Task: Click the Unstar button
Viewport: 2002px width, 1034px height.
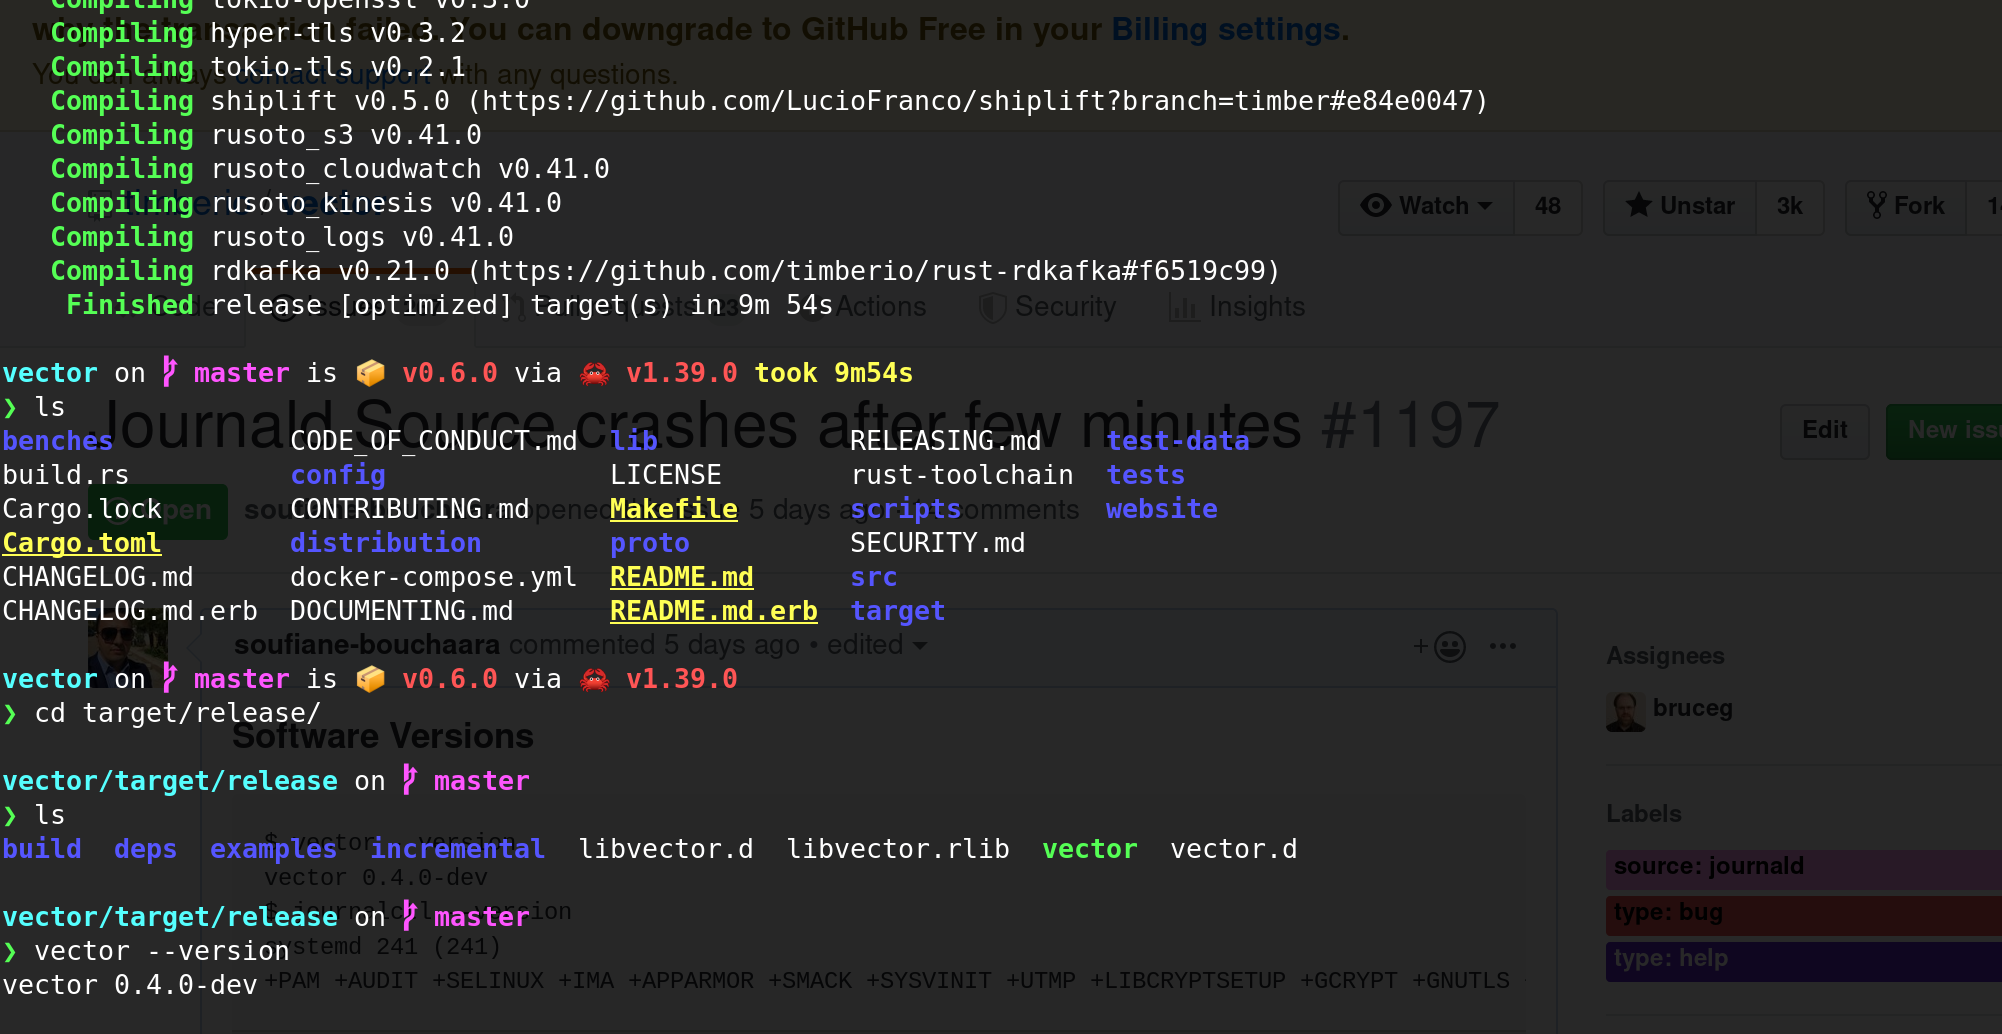Action: (x=1680, y=206)
